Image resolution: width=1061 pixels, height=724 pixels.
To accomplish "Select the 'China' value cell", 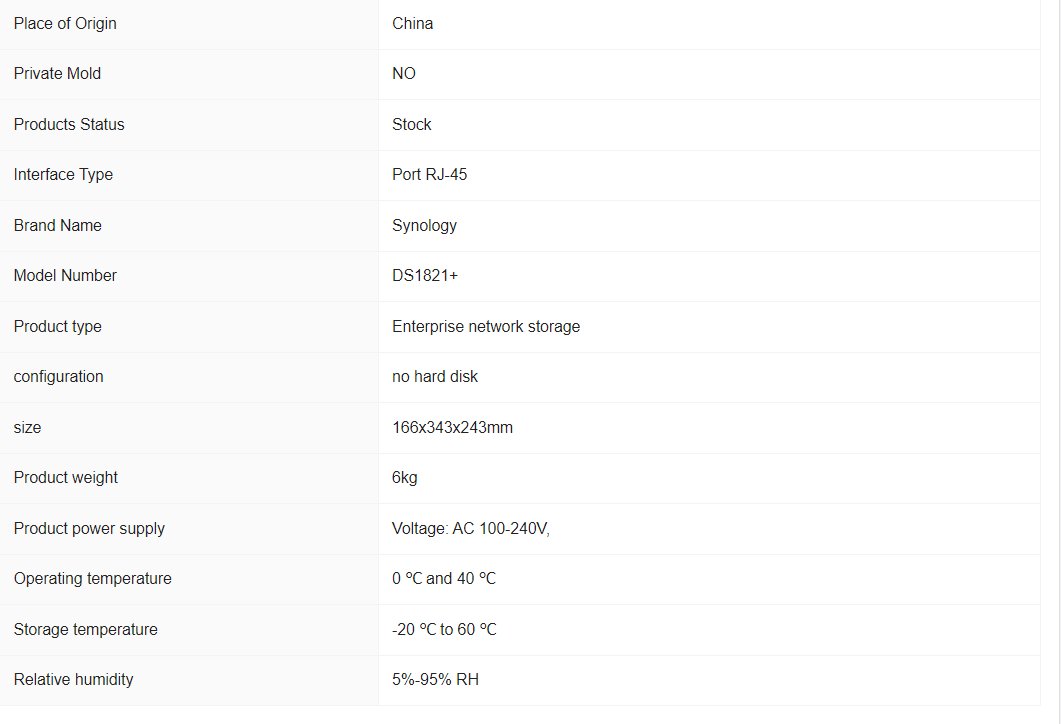I will [x=412, y=23].
